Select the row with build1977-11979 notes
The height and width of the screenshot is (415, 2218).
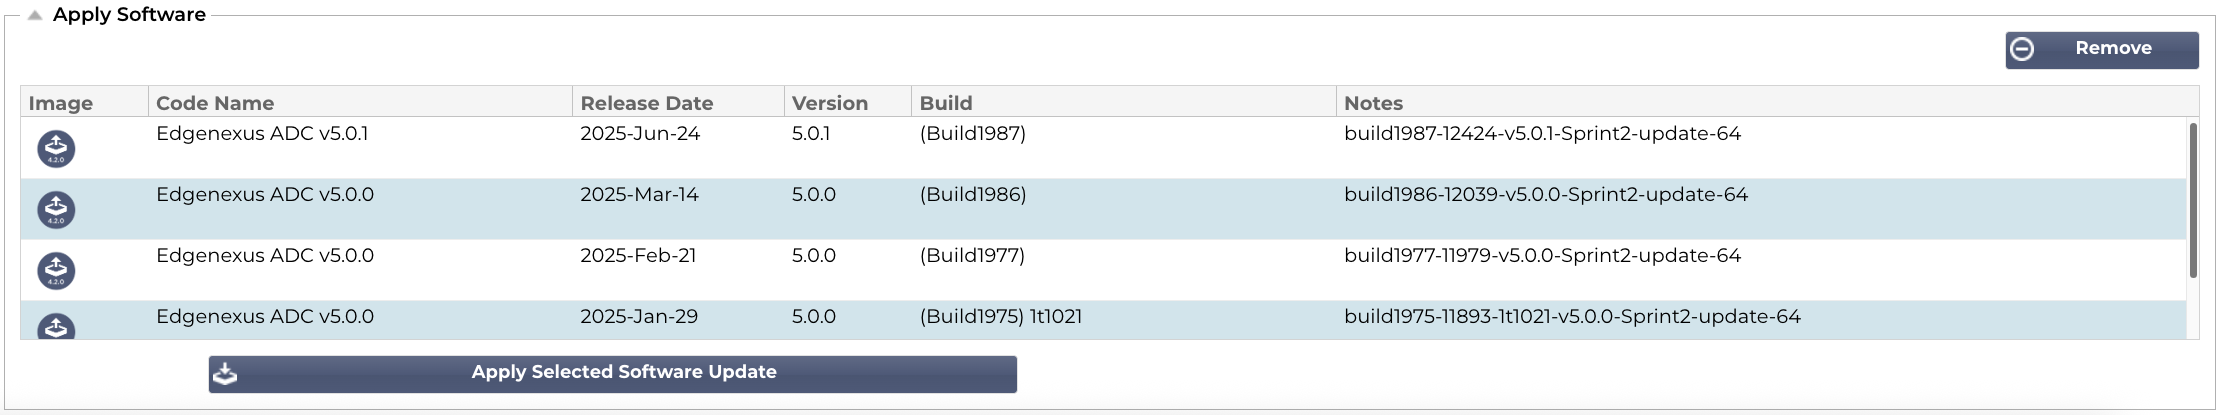[1103, 270]
